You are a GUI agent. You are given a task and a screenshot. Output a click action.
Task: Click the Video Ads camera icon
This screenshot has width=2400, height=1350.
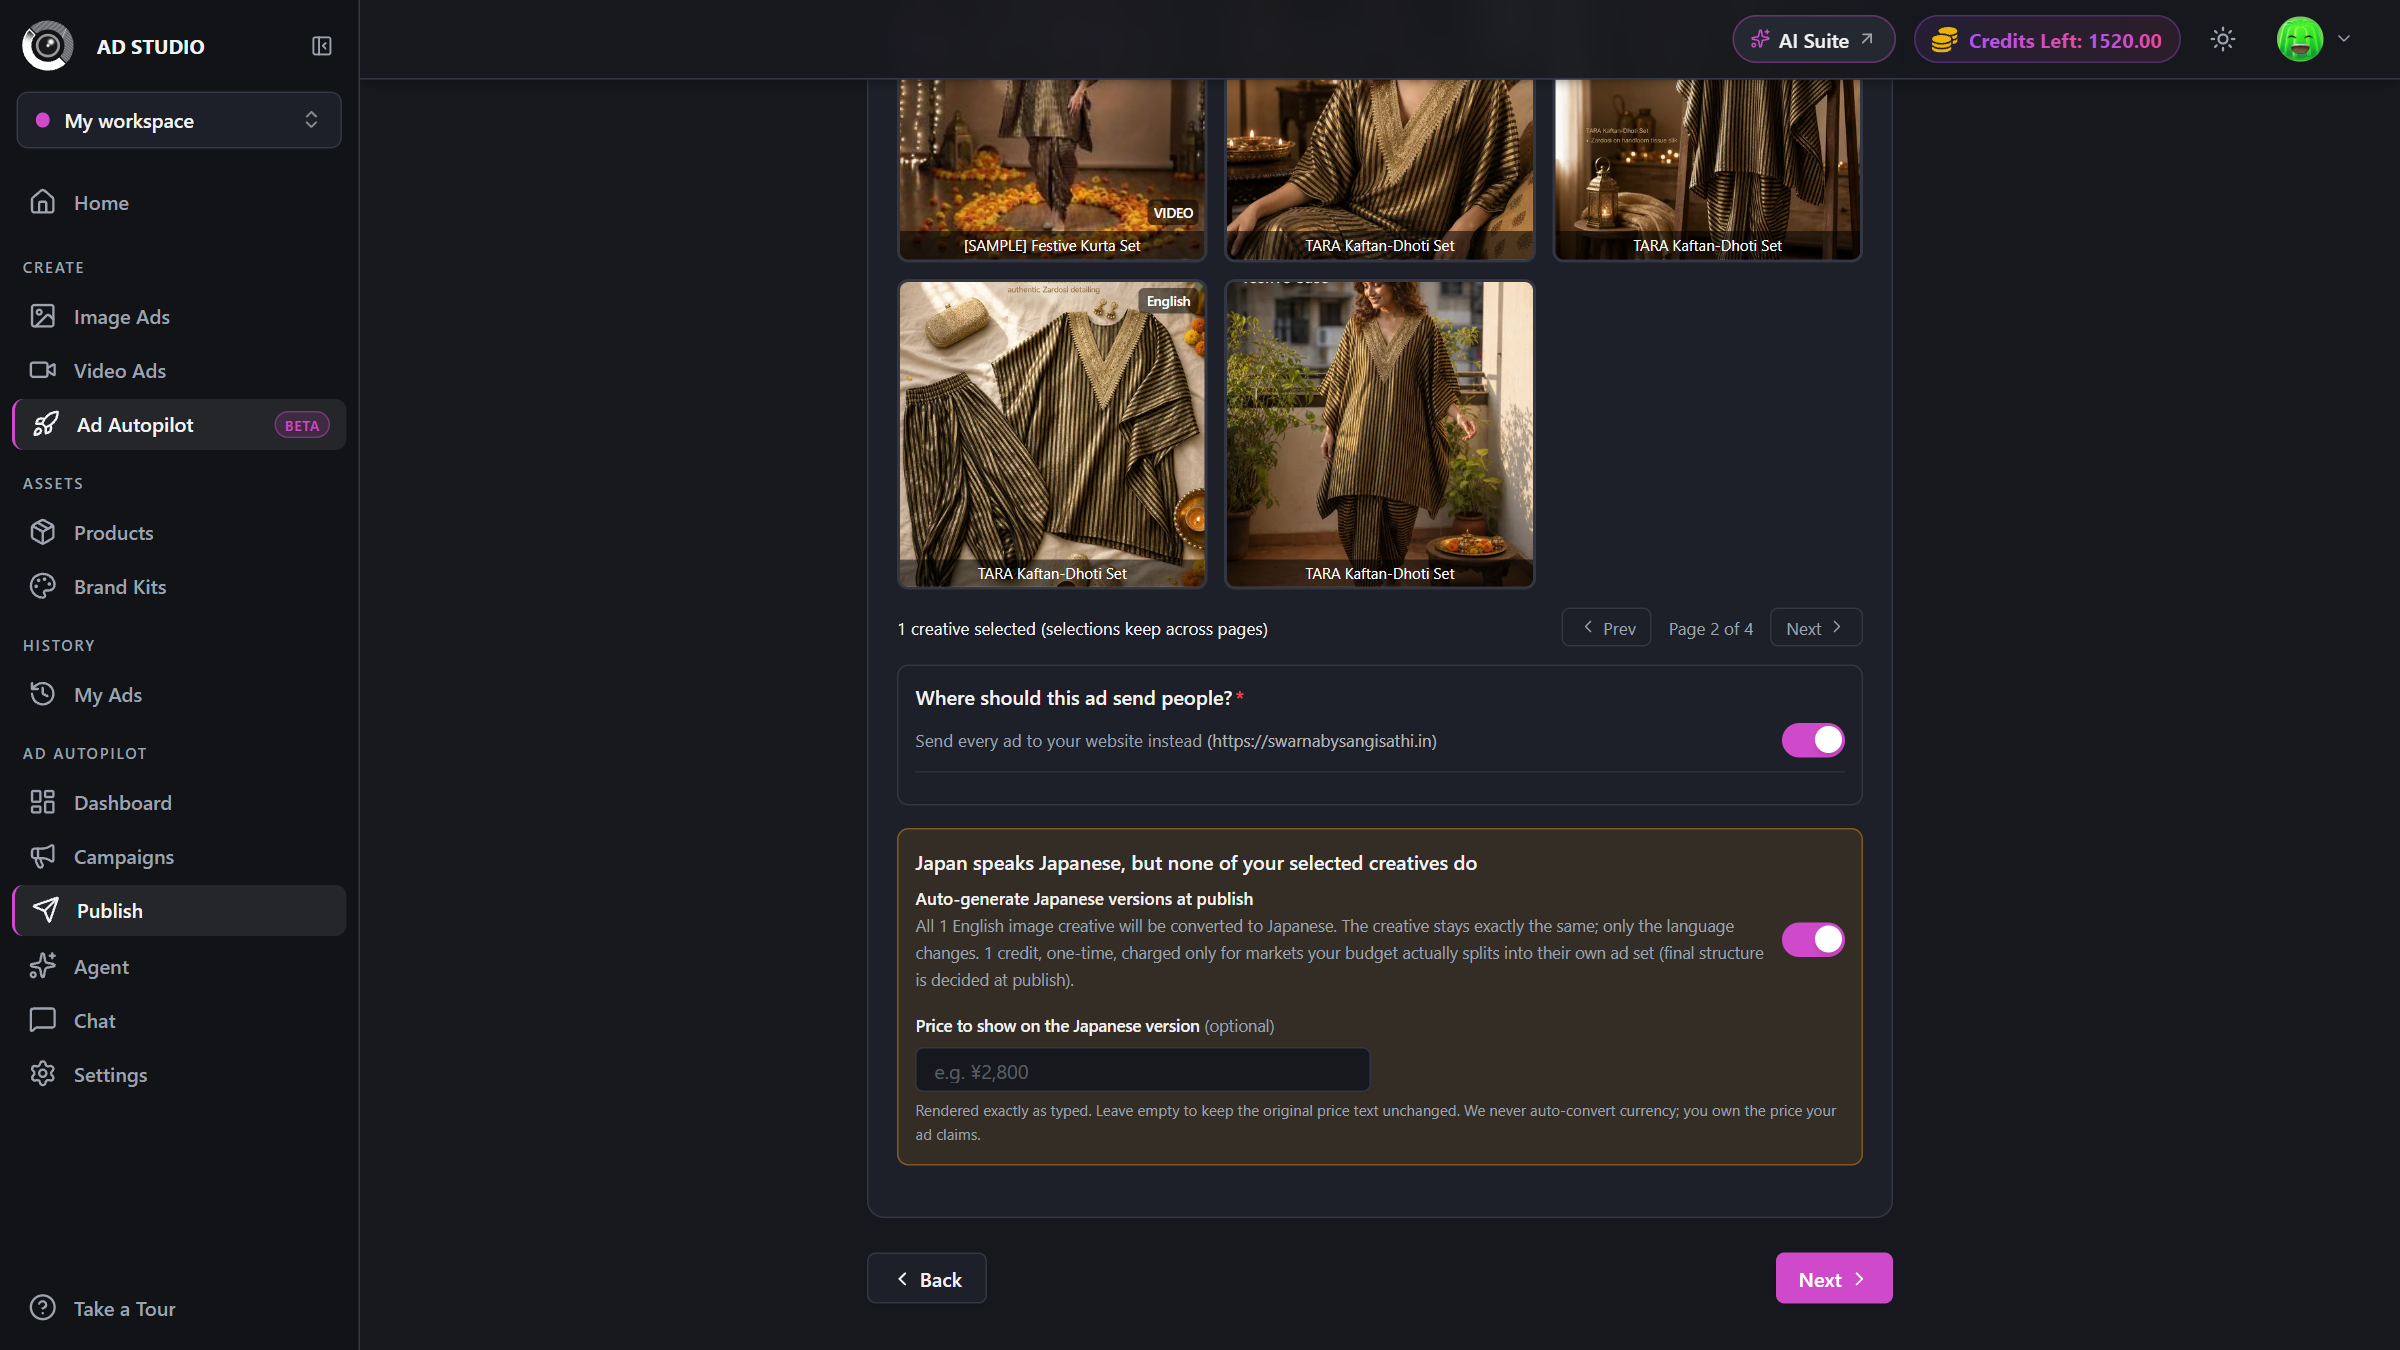pyautogui.click(x=42, y=370)
